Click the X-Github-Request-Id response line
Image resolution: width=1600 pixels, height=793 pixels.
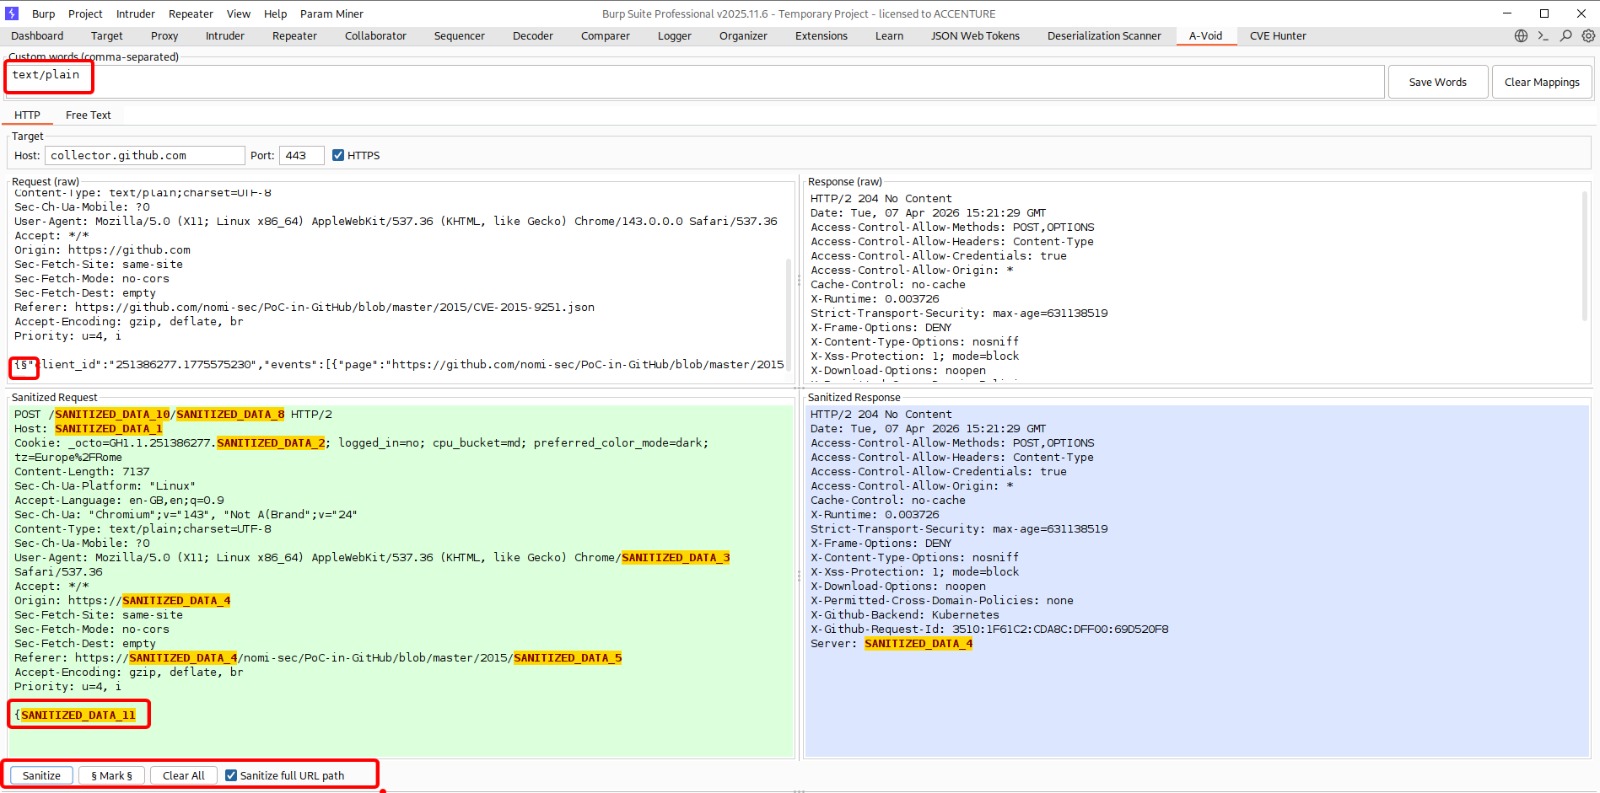(x=989, y=629)
